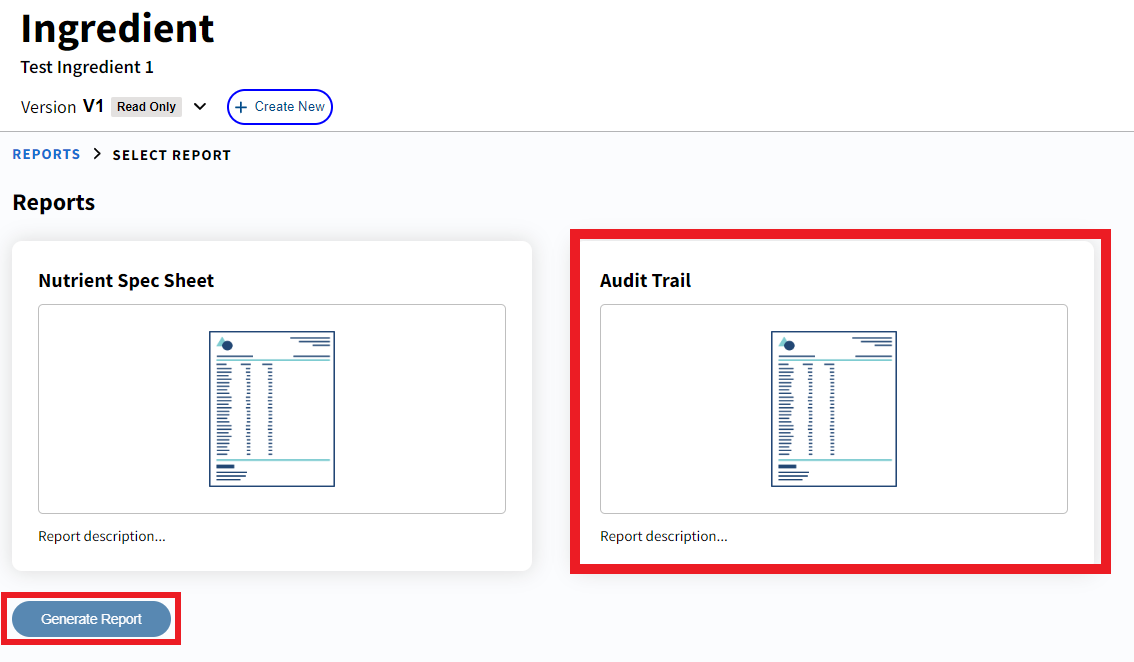Click the SELECT REPORT breadcrumb entry
The width and height of the screenshot is (1134, 662).
(171, 154)
